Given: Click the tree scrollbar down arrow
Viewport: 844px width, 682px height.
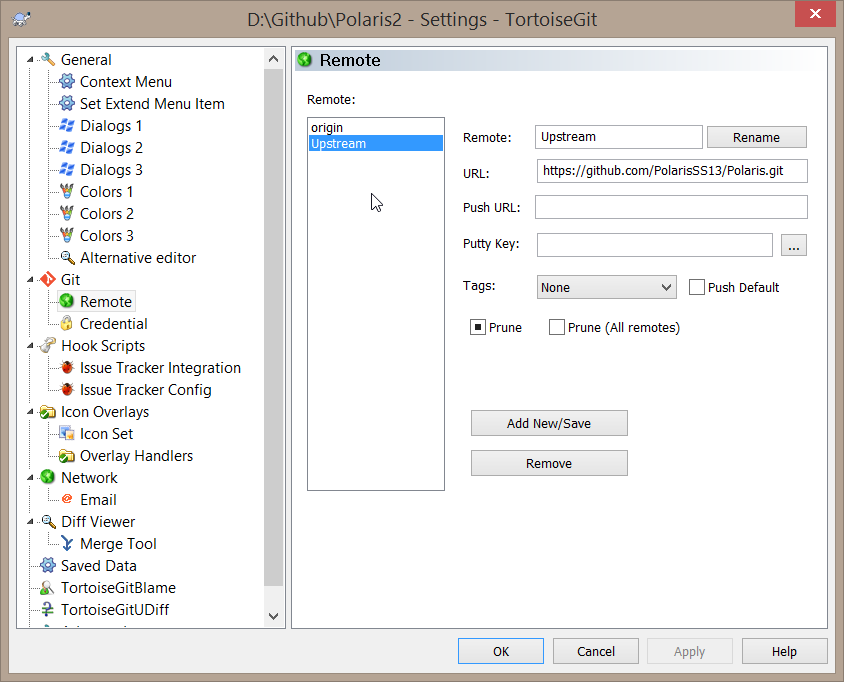Looking at the screenshot, I should pos(273,616).
